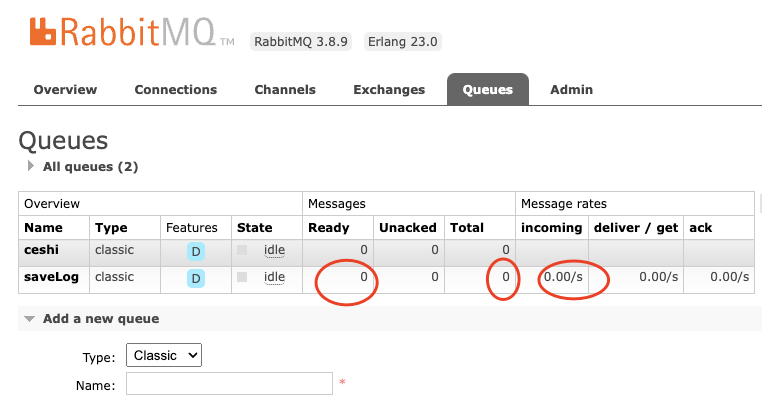The image size is (762, 397).
Task: Open the Exchanges tab
Action: click(389, 90)
